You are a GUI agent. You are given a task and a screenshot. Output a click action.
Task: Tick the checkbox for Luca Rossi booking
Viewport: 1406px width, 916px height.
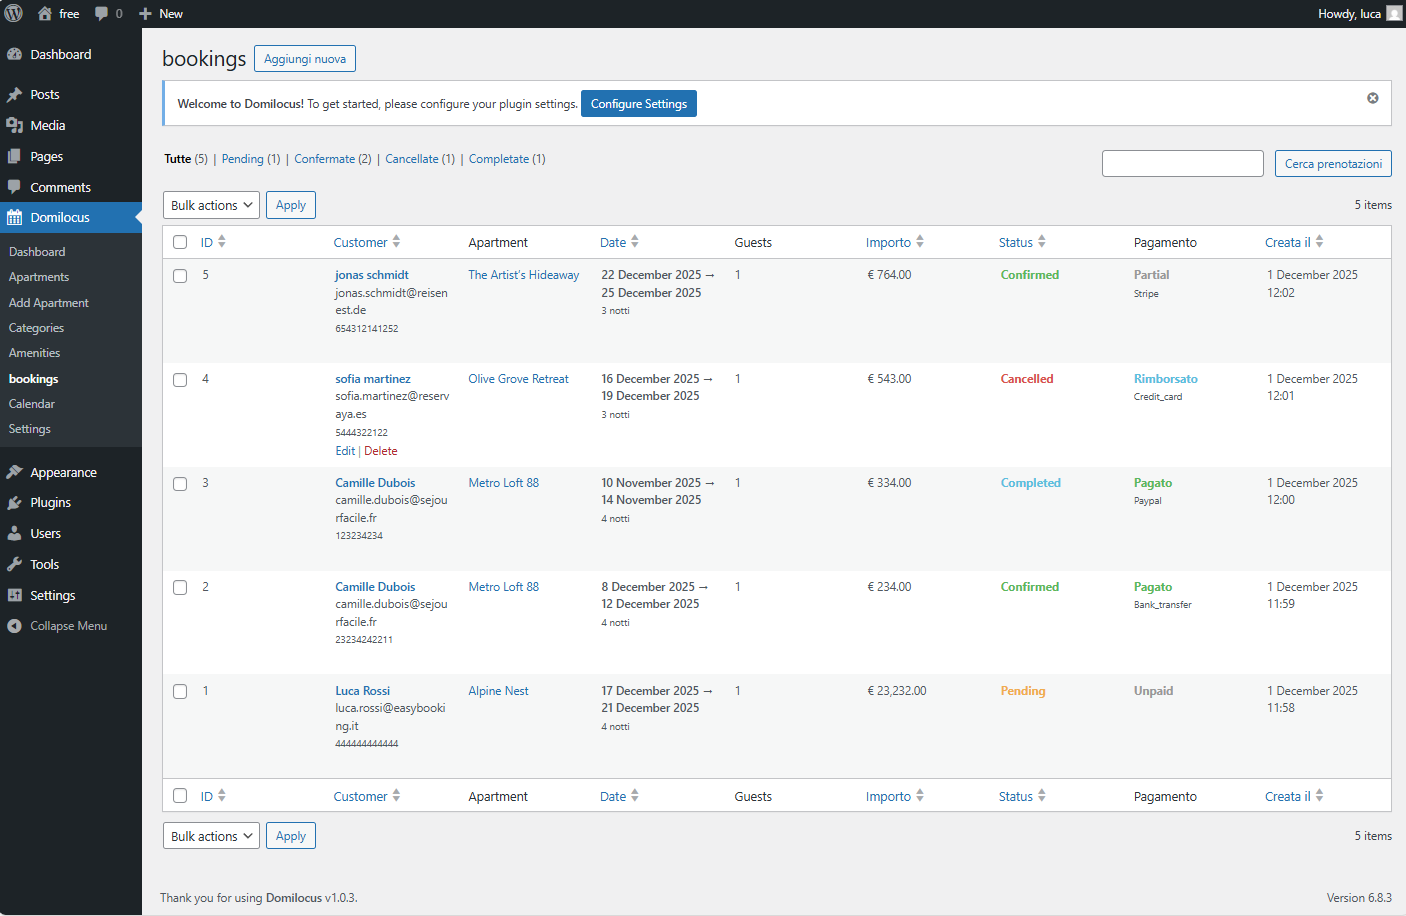pyautogui.click(x=180, y=692)
